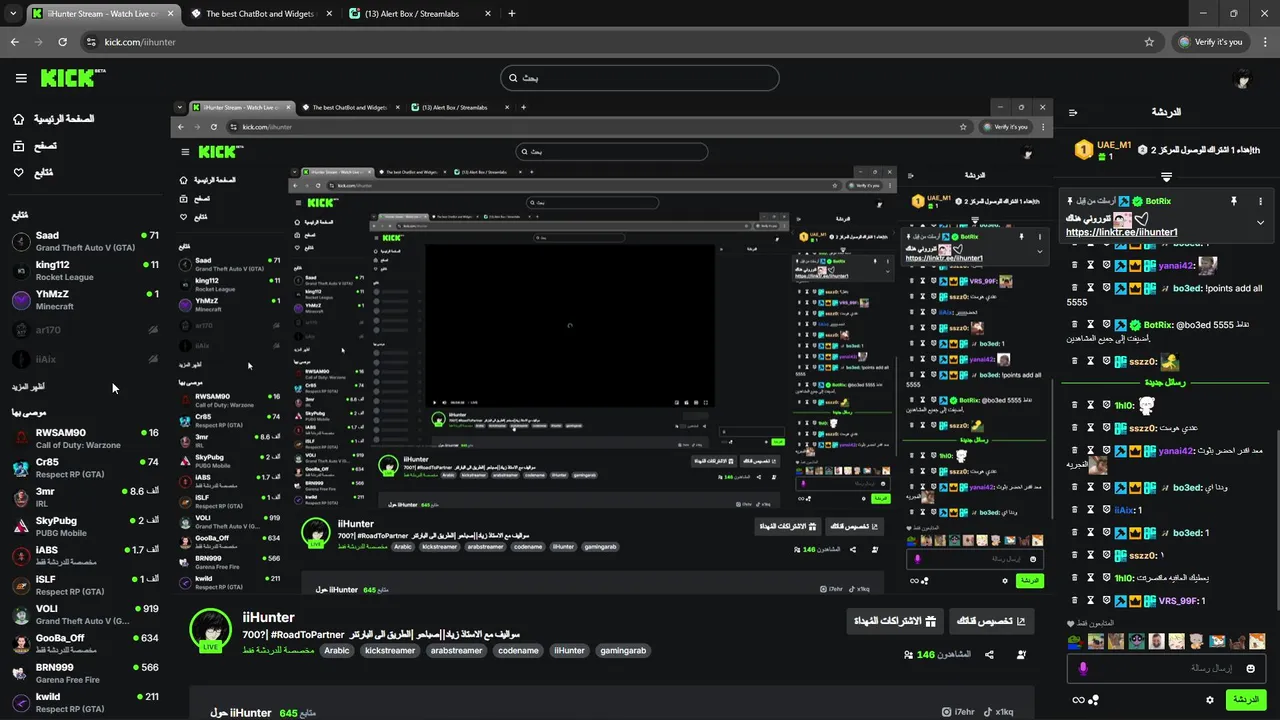Screen dimensions: 1280x720
Task: Open the x1kq TikTok link
Action: tap(998, 712)
